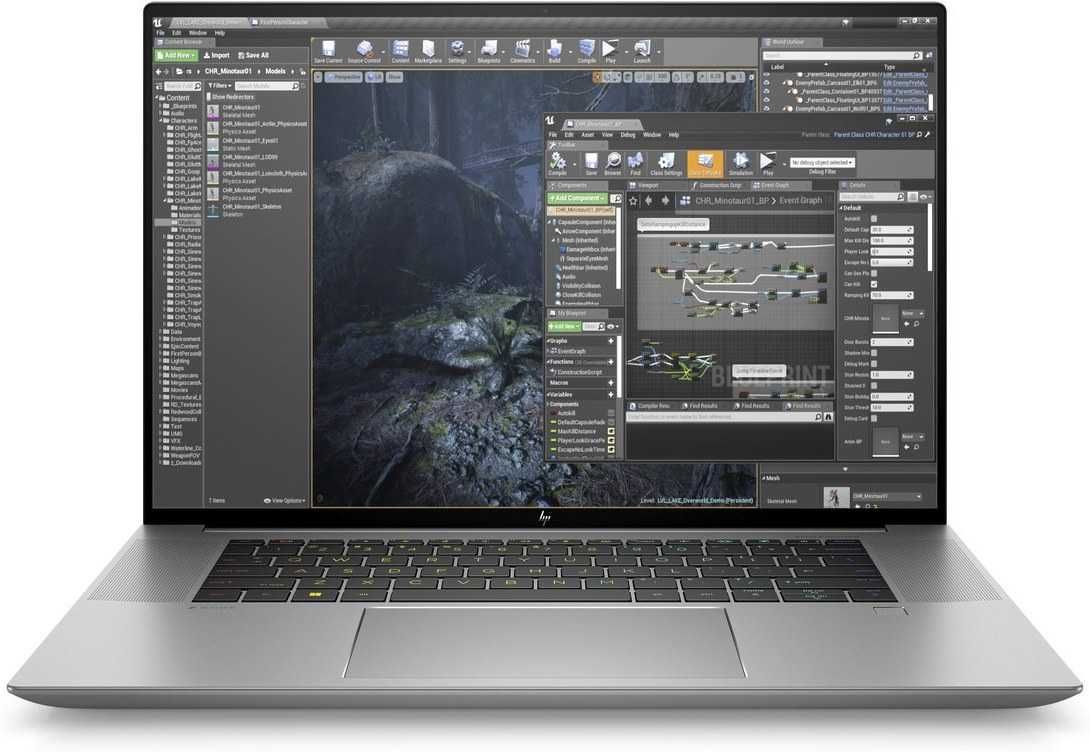
Task: Click the graph favorites star icon
Action: point(633,201)
